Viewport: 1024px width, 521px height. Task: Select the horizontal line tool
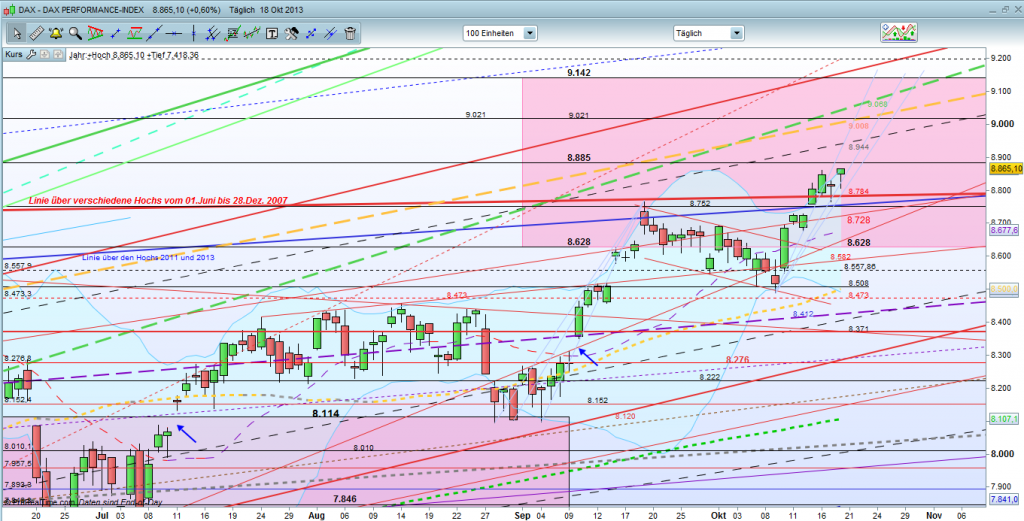point(174,32)
